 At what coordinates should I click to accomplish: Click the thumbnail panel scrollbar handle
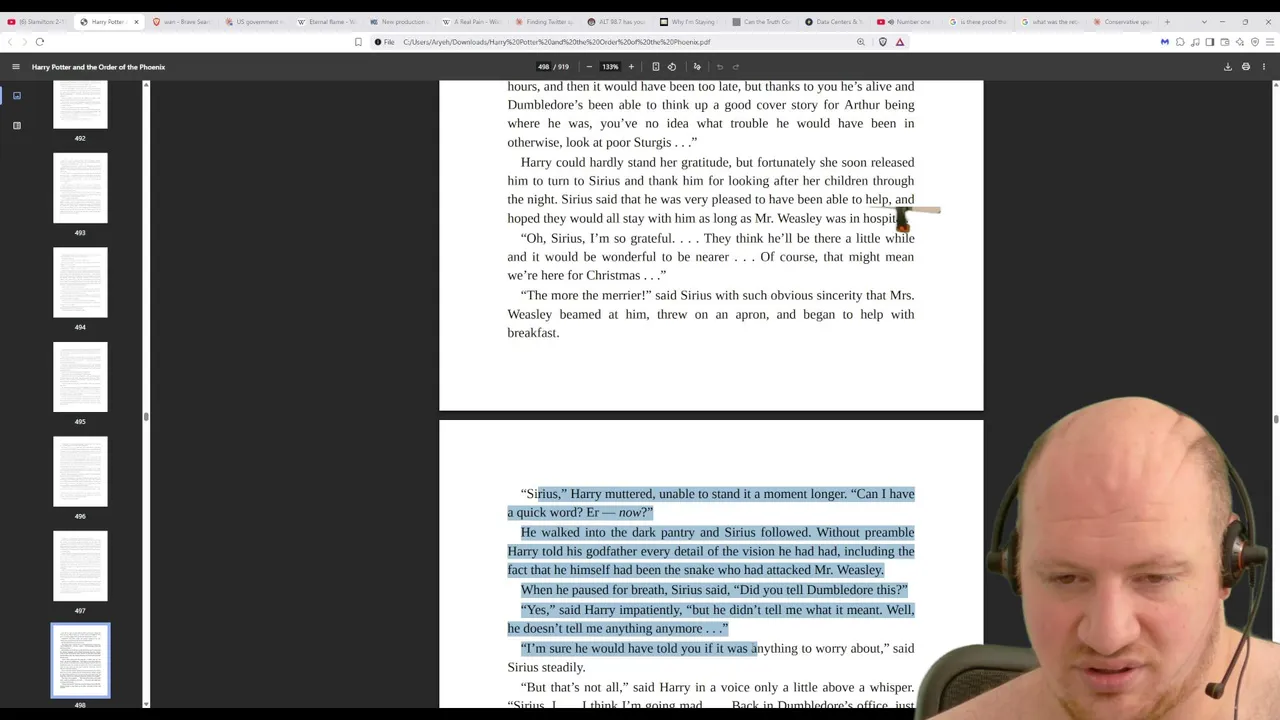click(146, 415)
